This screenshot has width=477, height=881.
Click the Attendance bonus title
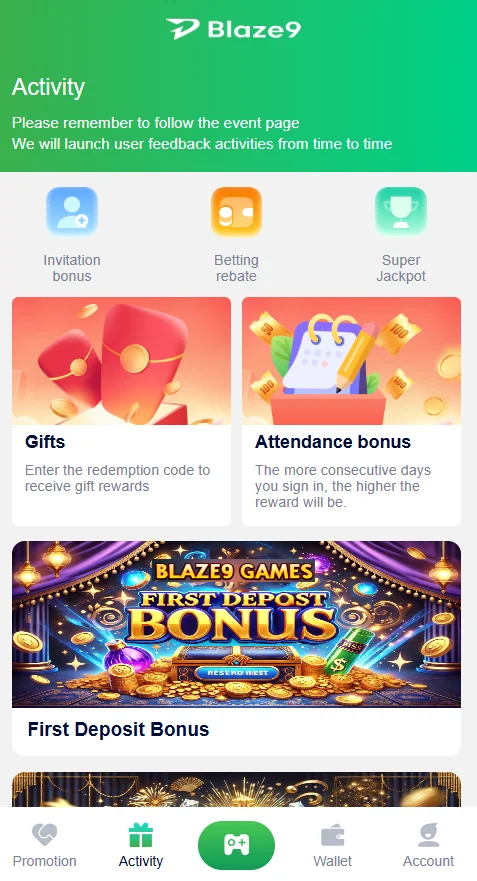coord(333,442)
